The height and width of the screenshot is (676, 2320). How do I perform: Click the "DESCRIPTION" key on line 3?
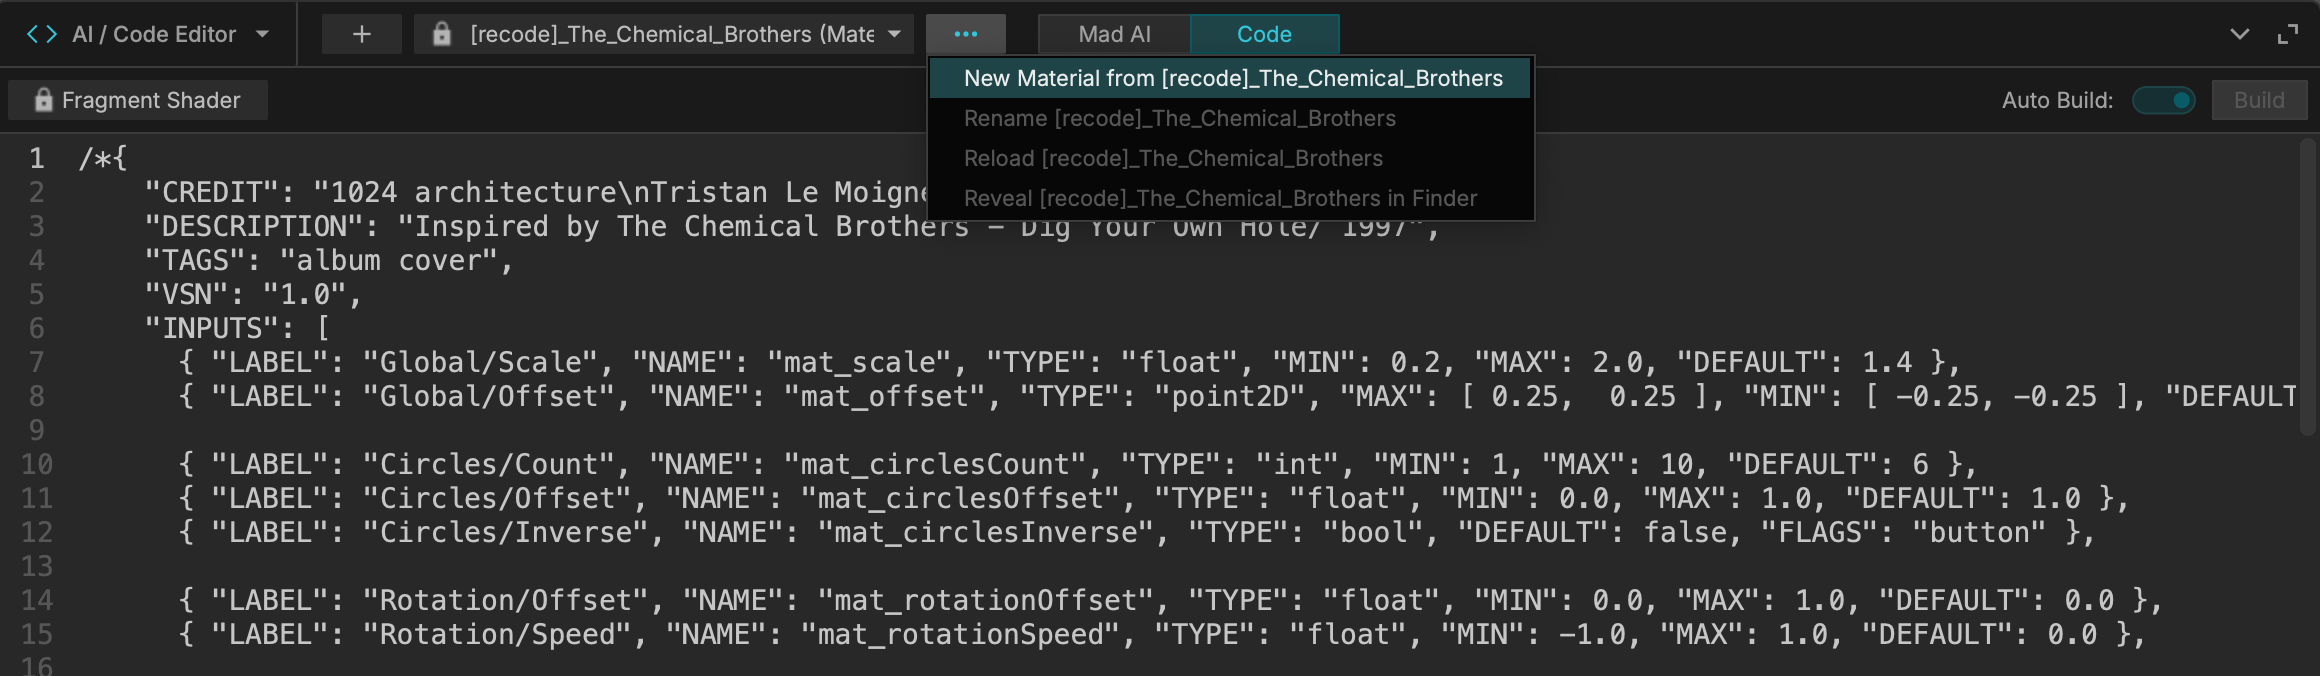(x=254, y=226)
